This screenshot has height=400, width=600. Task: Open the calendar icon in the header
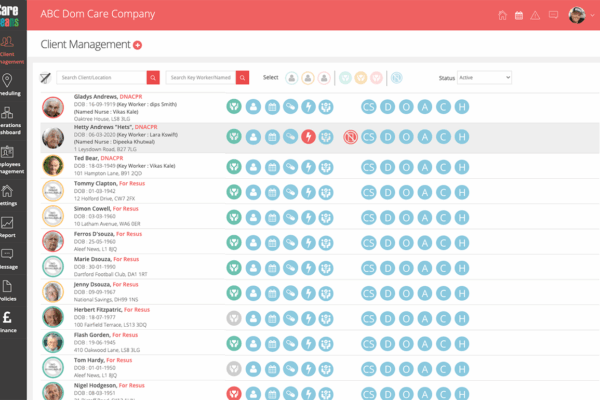coord(520,15)
